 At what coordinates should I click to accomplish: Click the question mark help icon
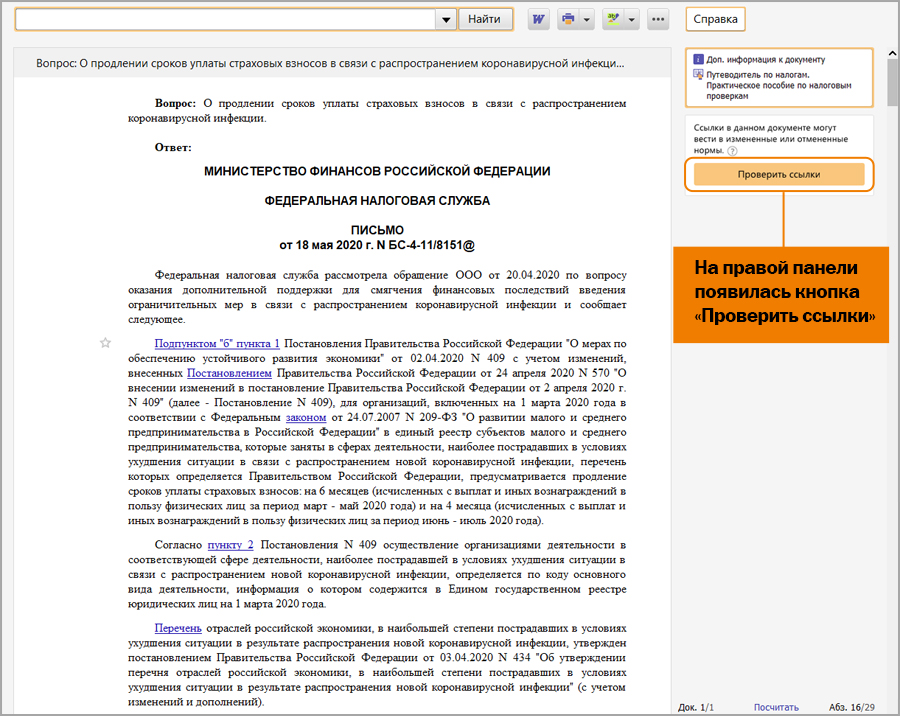[x=732, y=151]
